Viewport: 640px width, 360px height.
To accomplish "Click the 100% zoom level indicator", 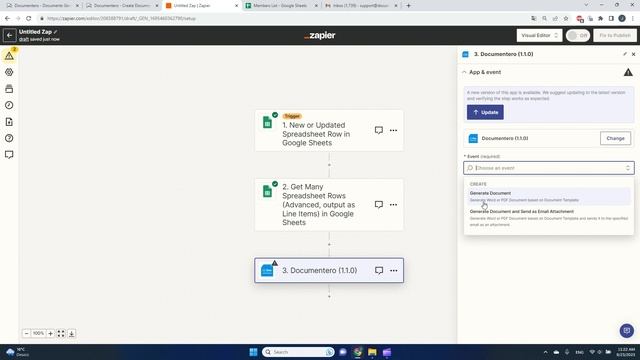I will (x=38, y=333).
